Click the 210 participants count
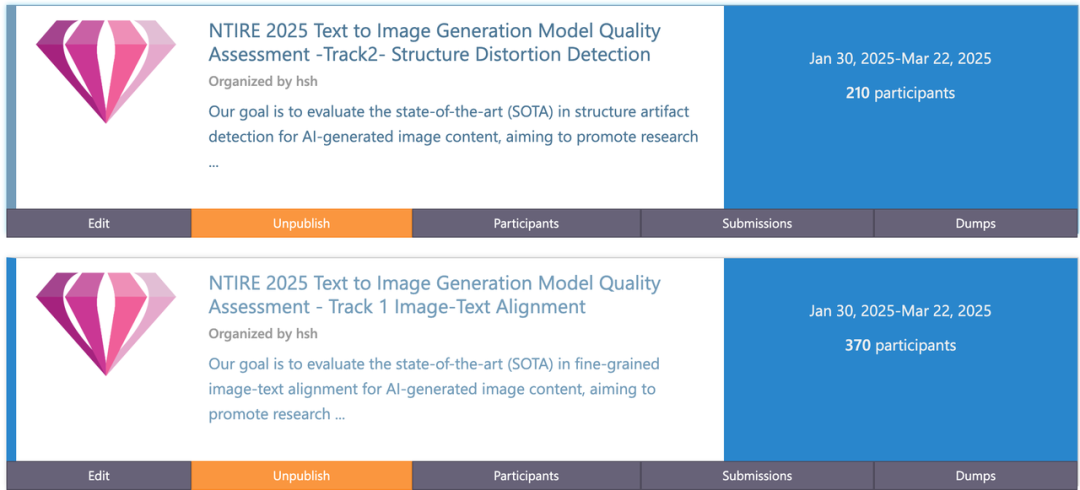Screen dimensions: 1080x490 click(900, 93)
